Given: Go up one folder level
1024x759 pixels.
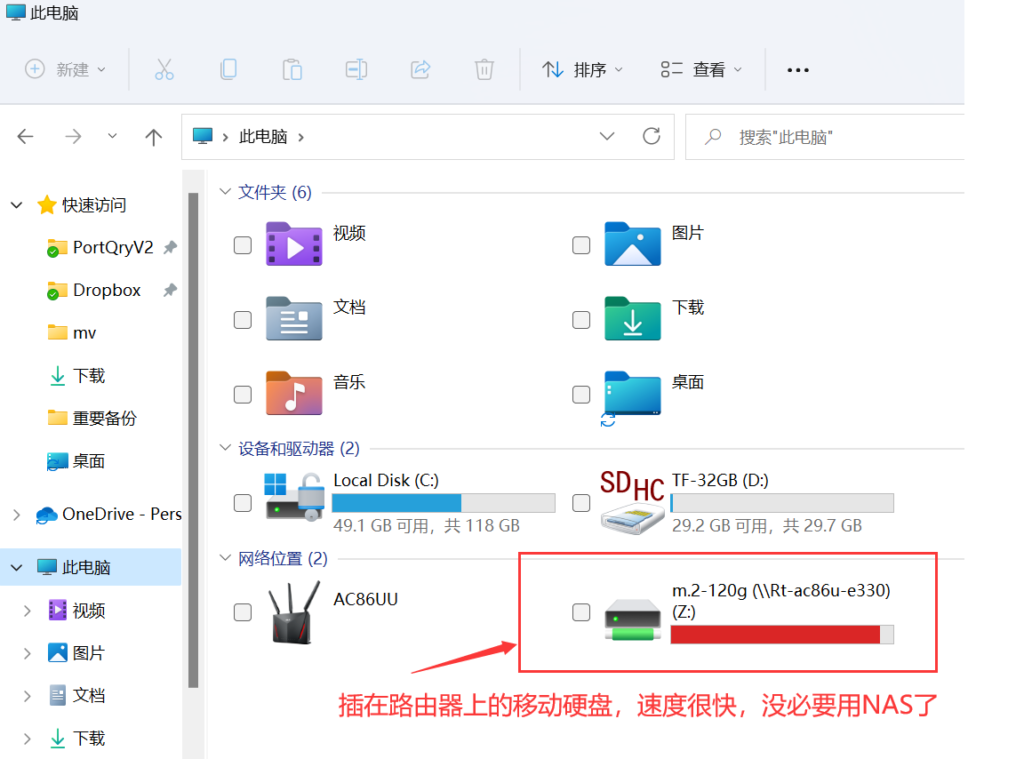Looking at the screenshot, I should (153, 137).
